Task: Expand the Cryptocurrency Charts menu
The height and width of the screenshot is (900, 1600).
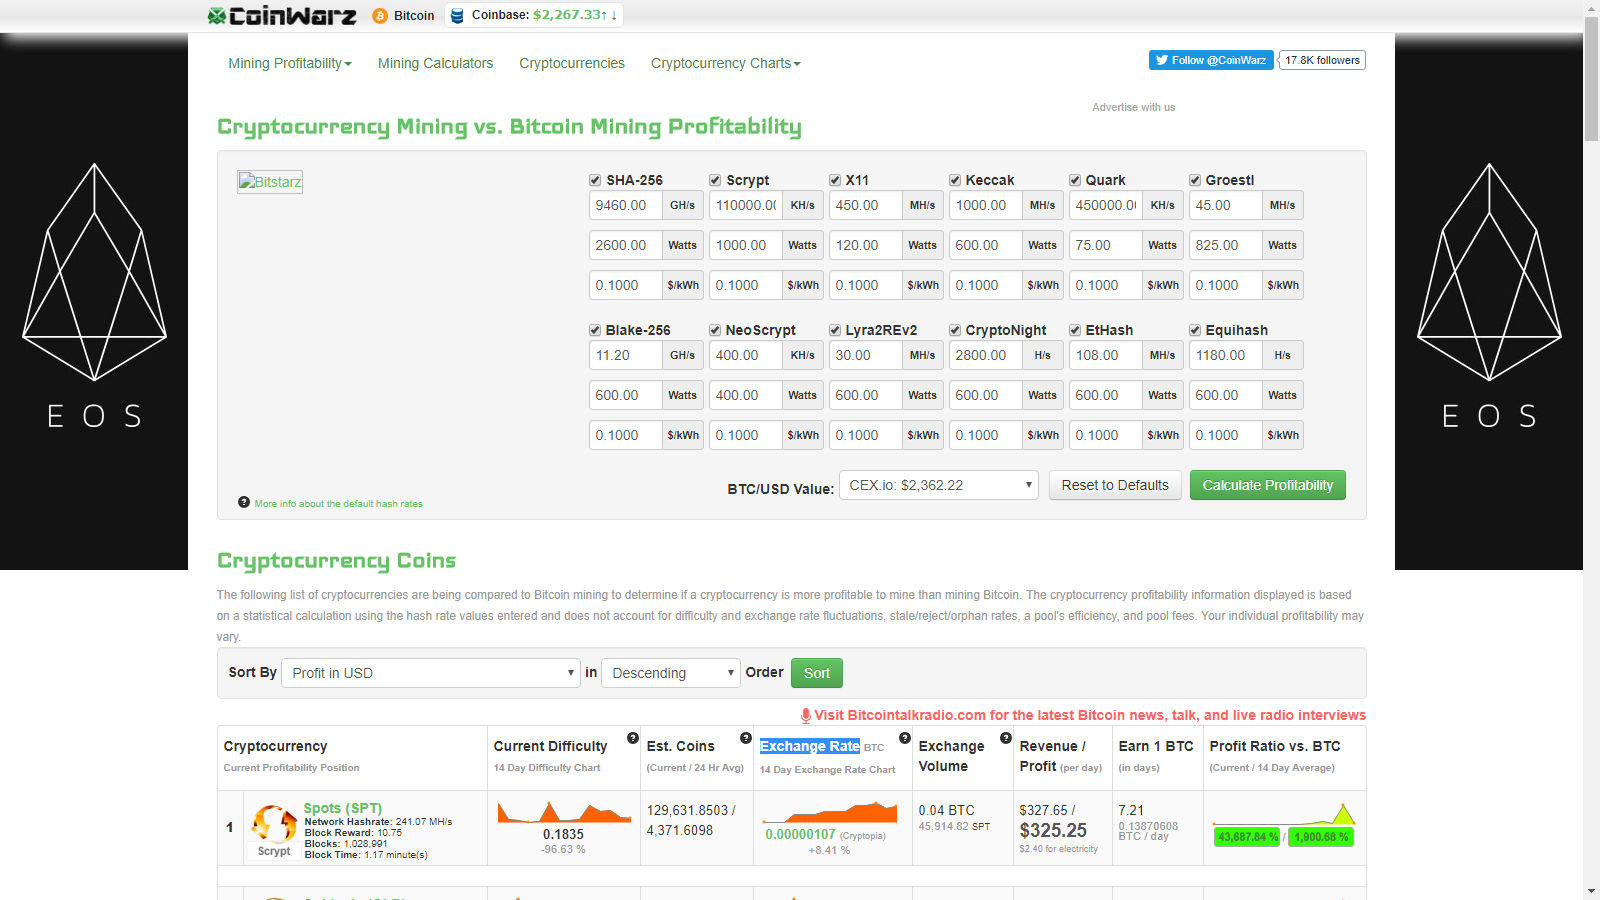Action: pos(725,63)
